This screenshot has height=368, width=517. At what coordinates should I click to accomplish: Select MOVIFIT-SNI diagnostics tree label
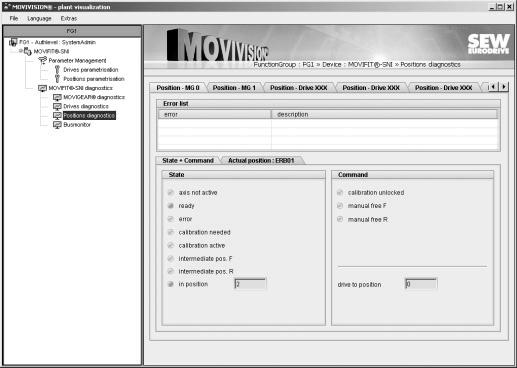click(80, 88)
